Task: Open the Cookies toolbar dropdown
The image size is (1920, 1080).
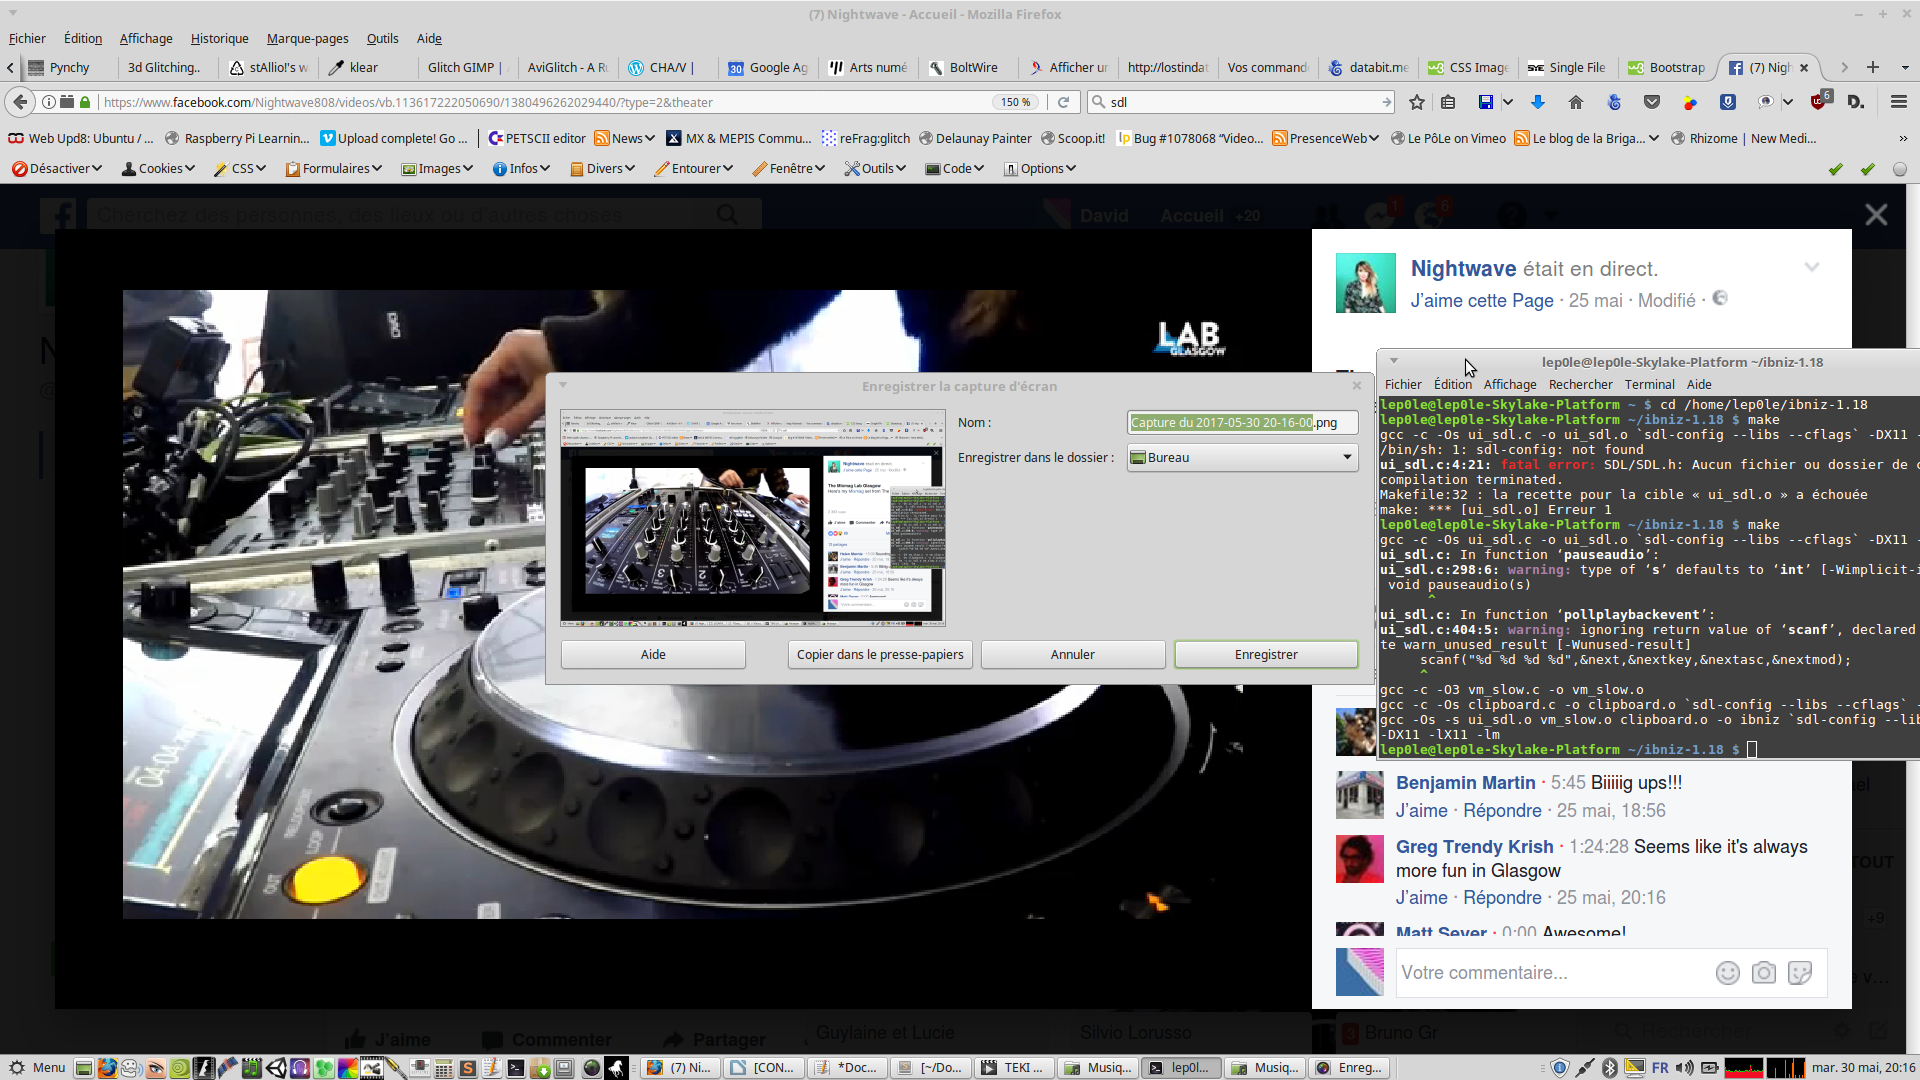Action: pos(158,168)
